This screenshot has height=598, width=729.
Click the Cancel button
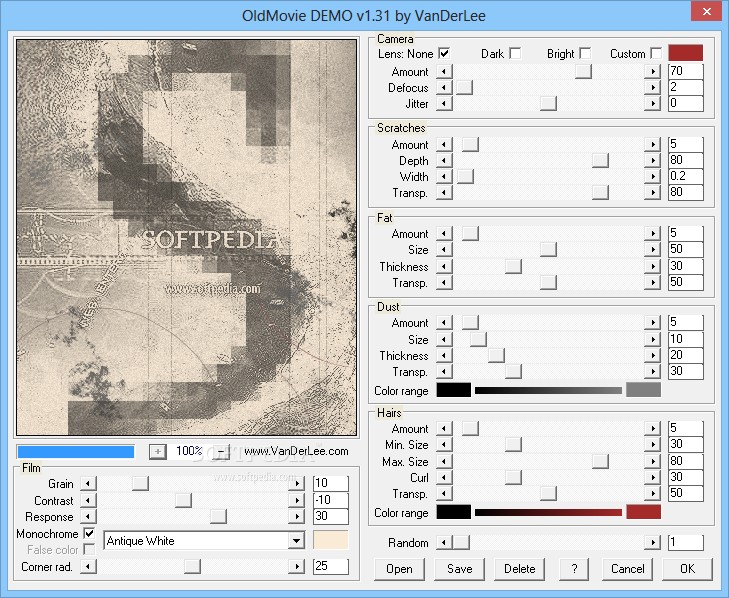coord(628,569)
